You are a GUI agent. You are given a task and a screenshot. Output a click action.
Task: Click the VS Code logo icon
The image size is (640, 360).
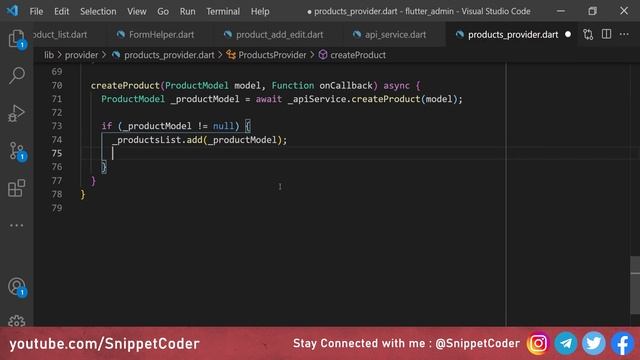click(13, 11)
